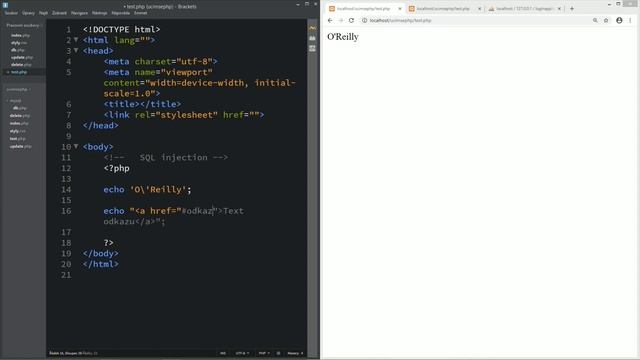Open styly.css in the project tree
This screenshot has width=640, height=360.
pos(18,131)
